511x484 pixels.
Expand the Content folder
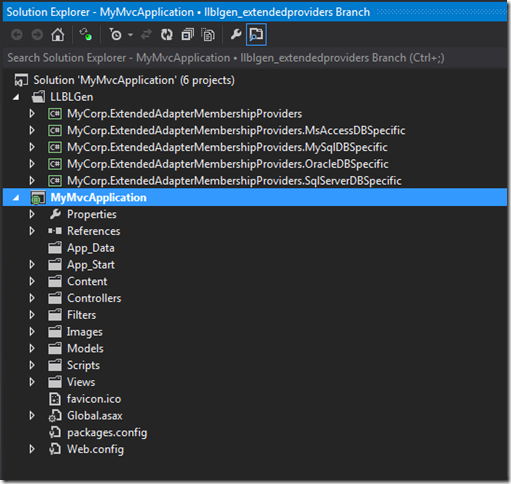click(x=32, y=282)
